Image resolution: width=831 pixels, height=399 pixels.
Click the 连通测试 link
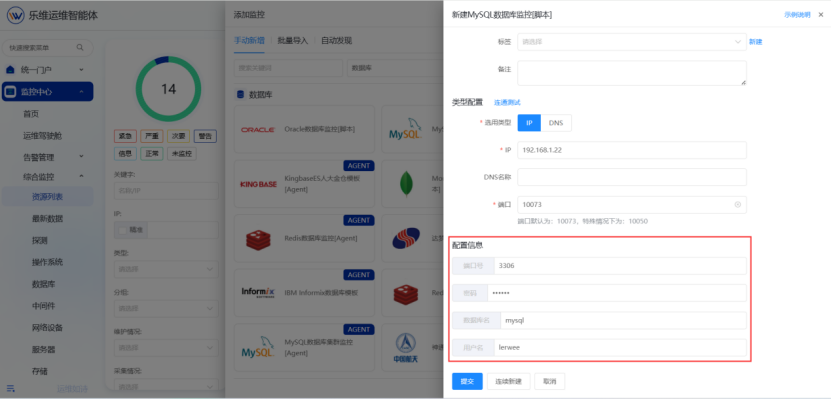(507, 103)
